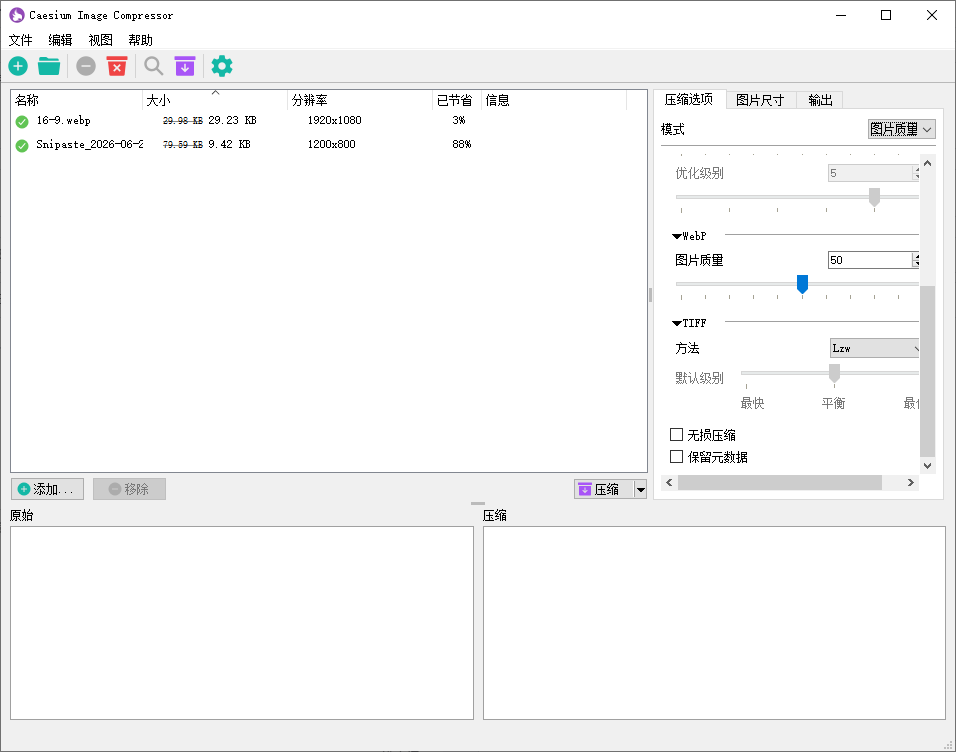Switch to the 图片尺寸 tab
Image resolution: width=956 pixels, height=752 pixels.
coord(760,100)
